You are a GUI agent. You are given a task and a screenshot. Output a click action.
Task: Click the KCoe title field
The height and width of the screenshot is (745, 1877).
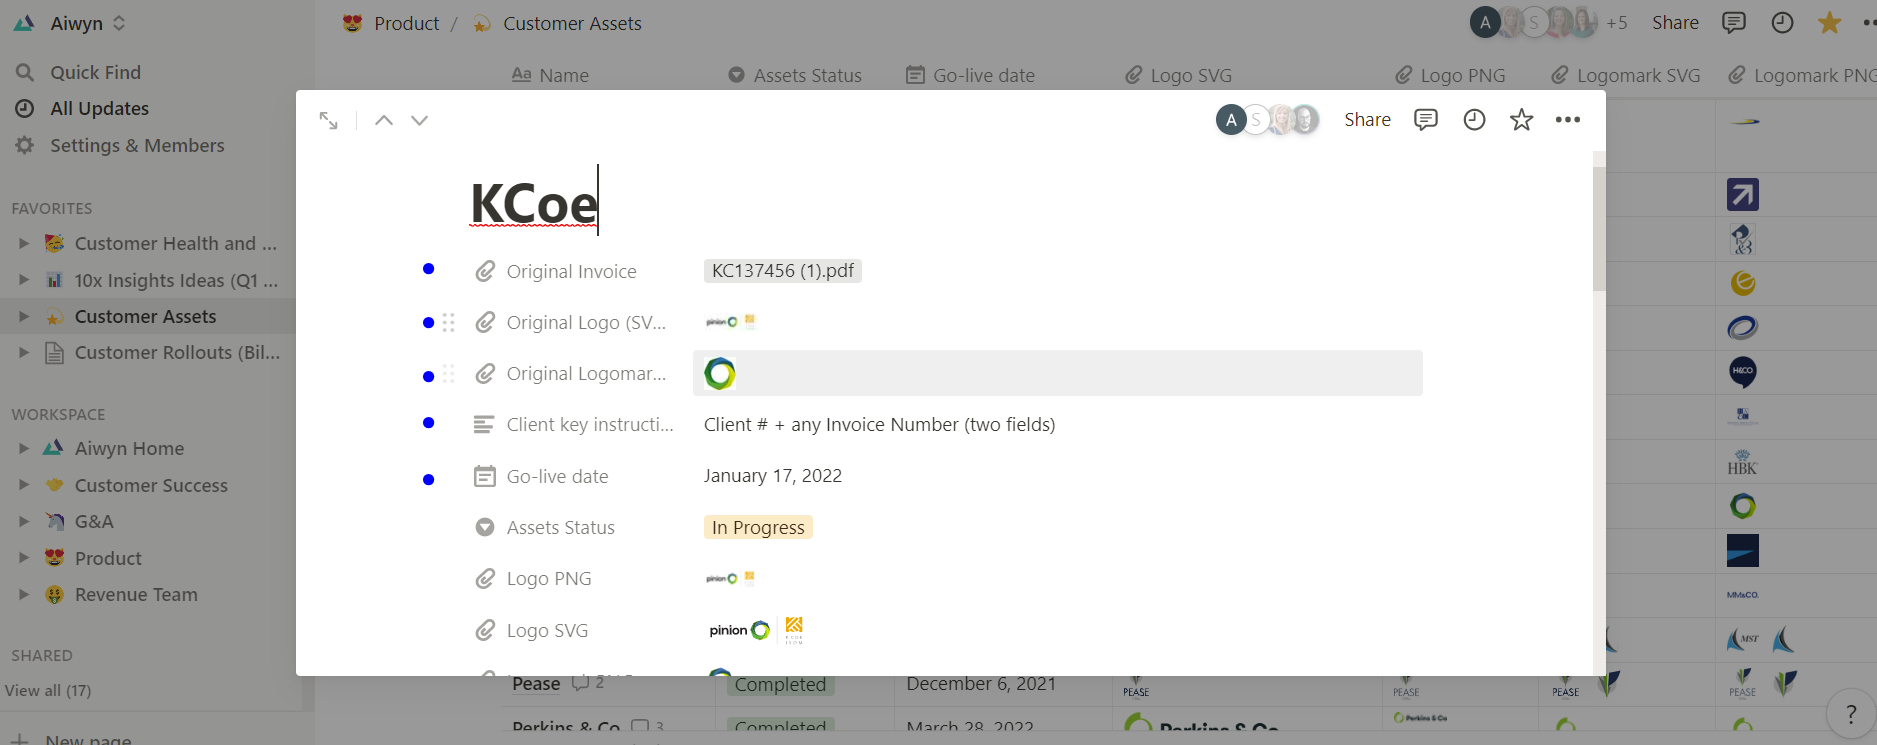click(534, 204)
